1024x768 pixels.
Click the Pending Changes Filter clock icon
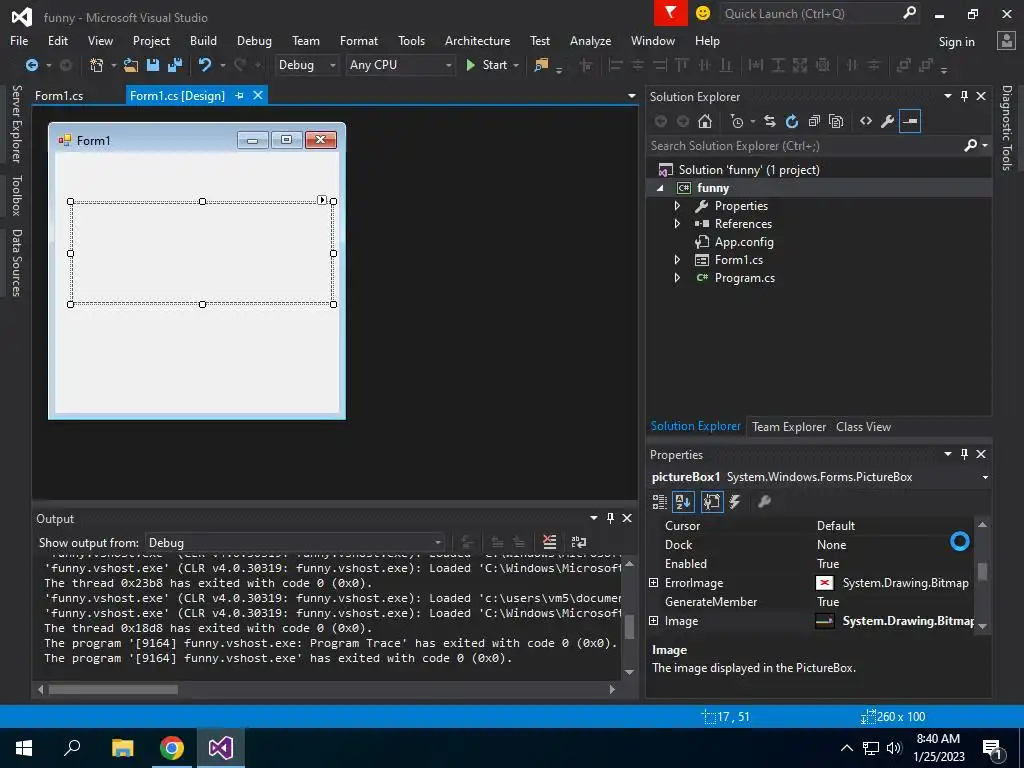point(737,121)
